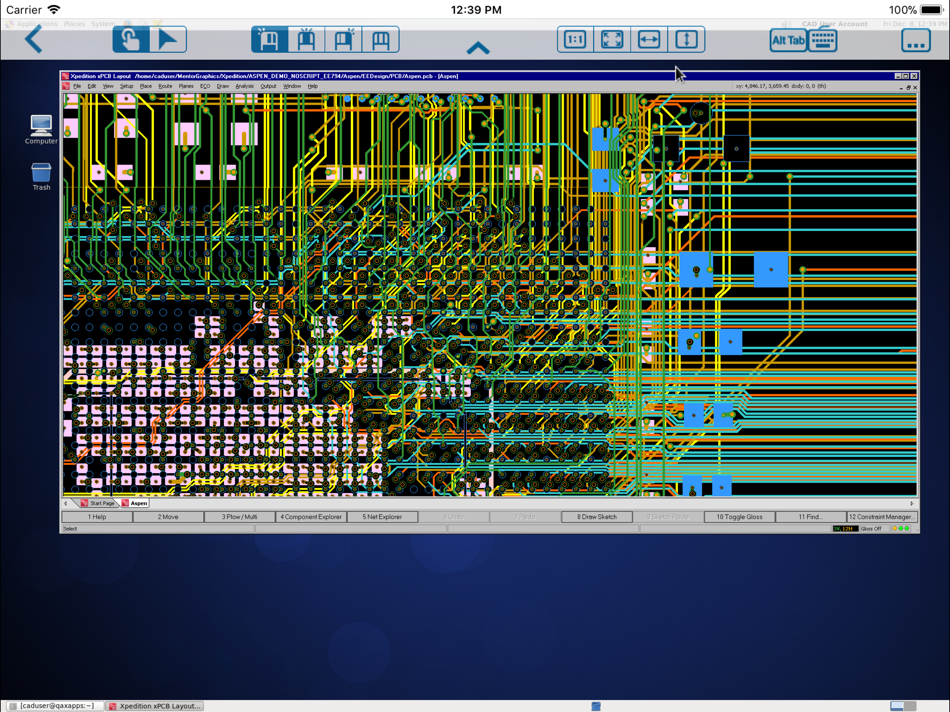Click the fit height vertical arrows icon
Image resolution: width=950 pixels, height=712 pixels.
pos(686,40)
